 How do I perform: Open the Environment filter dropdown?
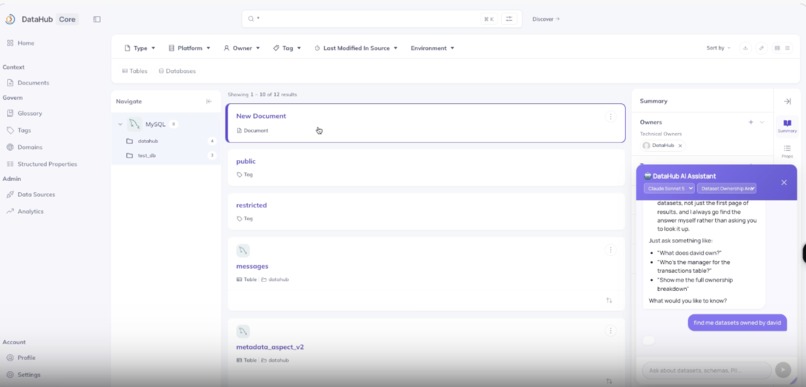point(432,48)
